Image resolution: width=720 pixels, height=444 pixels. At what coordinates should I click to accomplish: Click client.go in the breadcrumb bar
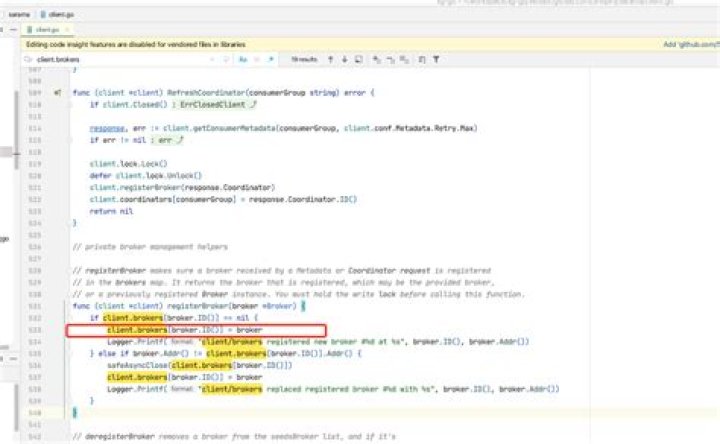[x=57, y=15]
